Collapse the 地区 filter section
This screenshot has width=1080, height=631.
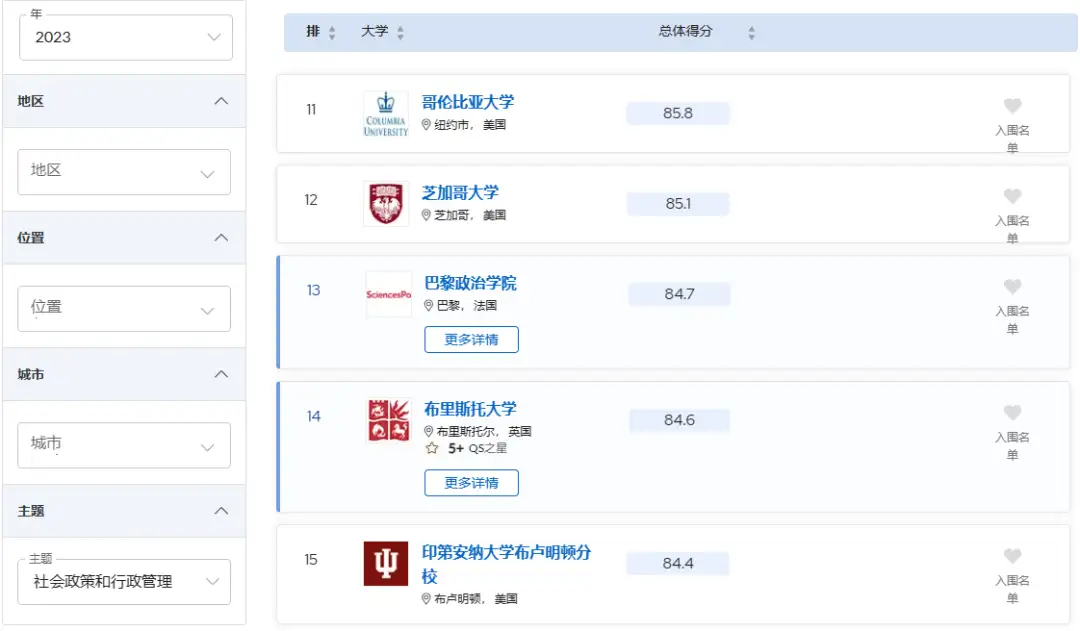click(x=221, y=101)
